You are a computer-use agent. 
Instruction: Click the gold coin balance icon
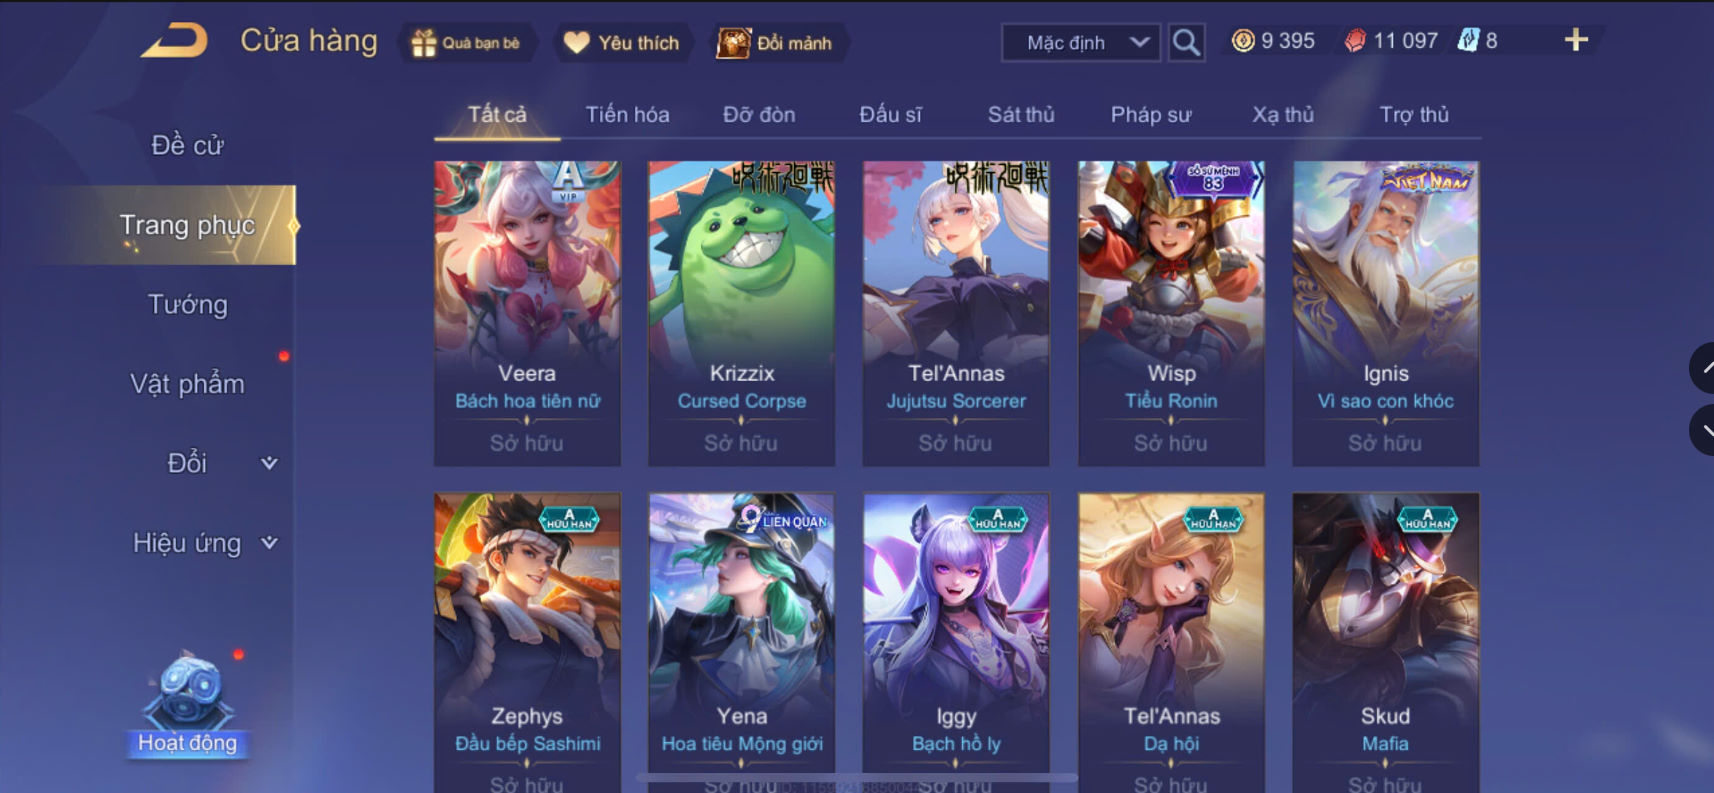[1243, 41]
